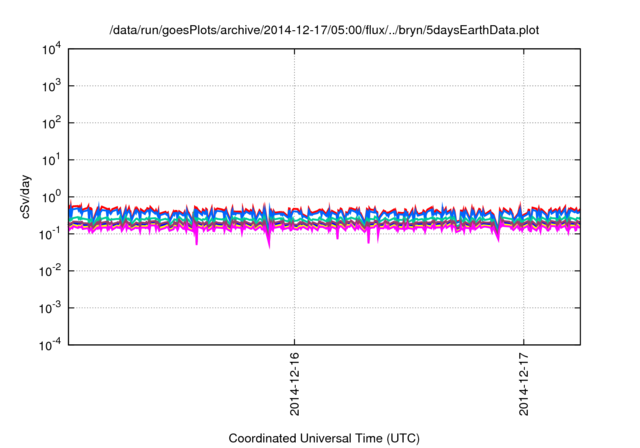Screen dimensions: 640x448
Task: Click the 2014-12-16 date label
Action: coord(294,384)
